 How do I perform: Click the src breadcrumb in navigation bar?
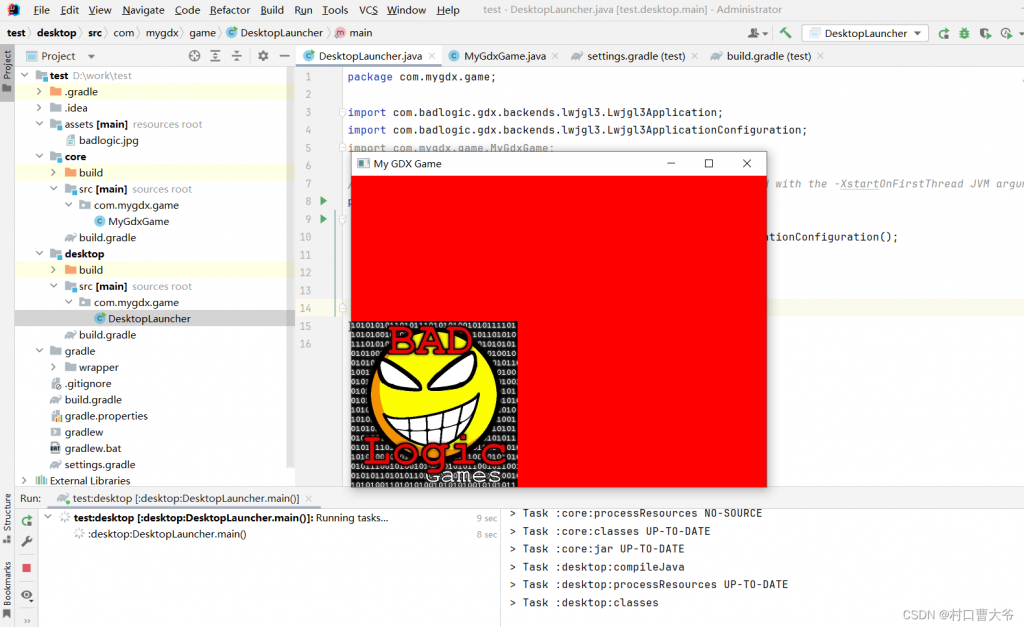95,33
